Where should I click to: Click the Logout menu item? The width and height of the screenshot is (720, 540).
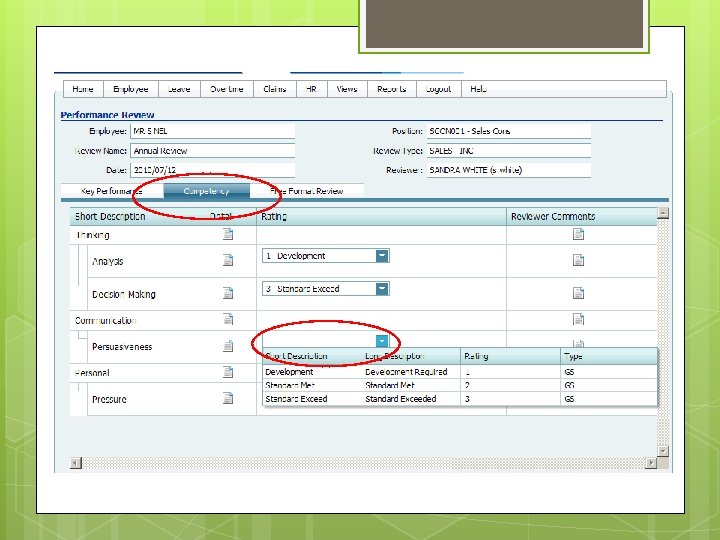(439, 89)
